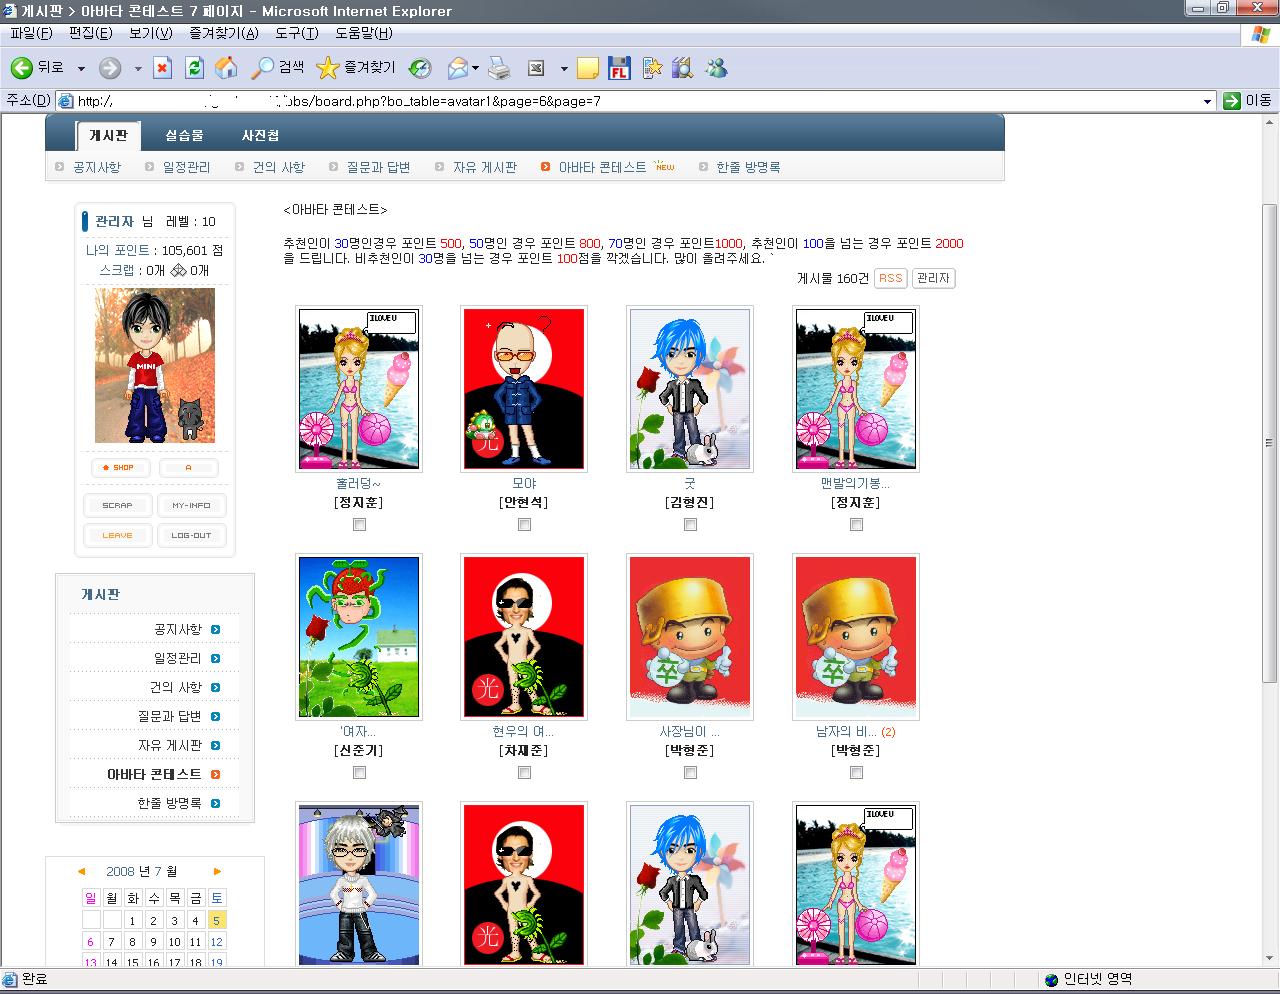
Task: Open the 즐겨찾기(A) menu
Action: 223,33
